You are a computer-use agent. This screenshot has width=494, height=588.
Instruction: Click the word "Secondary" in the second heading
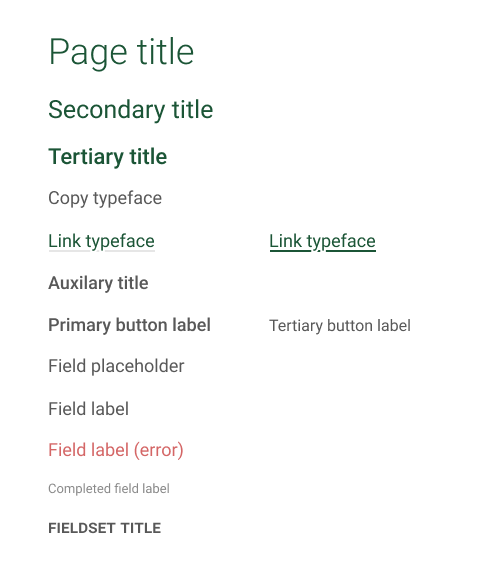coord(107,110)
